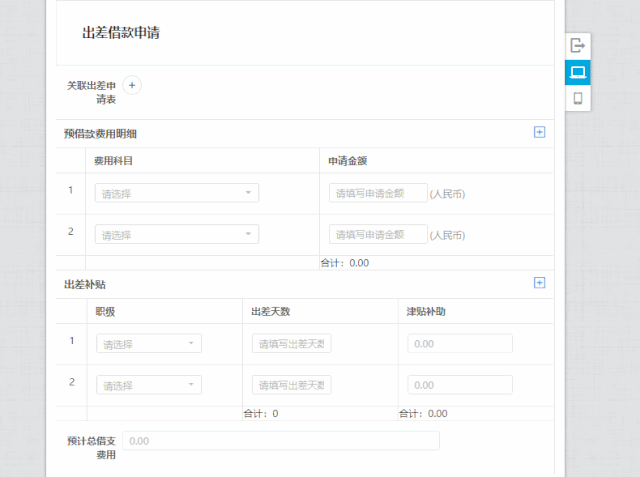This screenshot has width=640, height=477.
Task: Expand 职级 dropdown in row 2
Action: coord(149,385)
